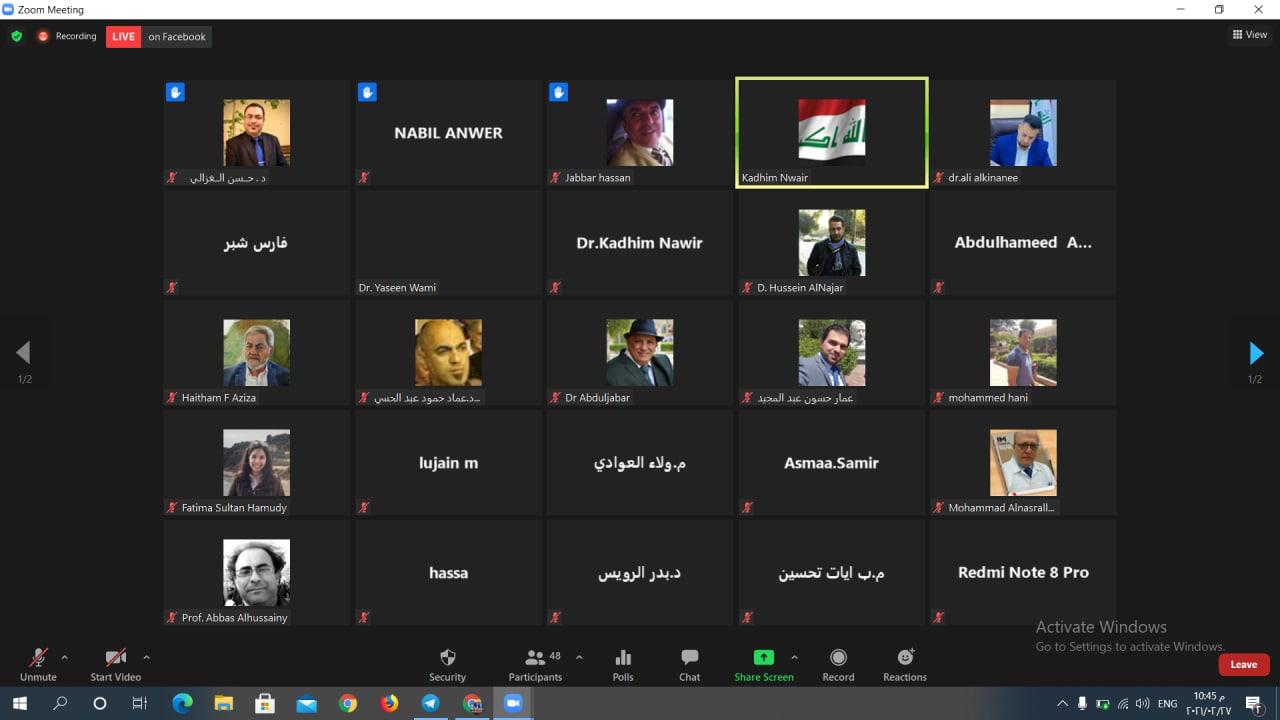Click the green Share Screen button

(764, 664)
